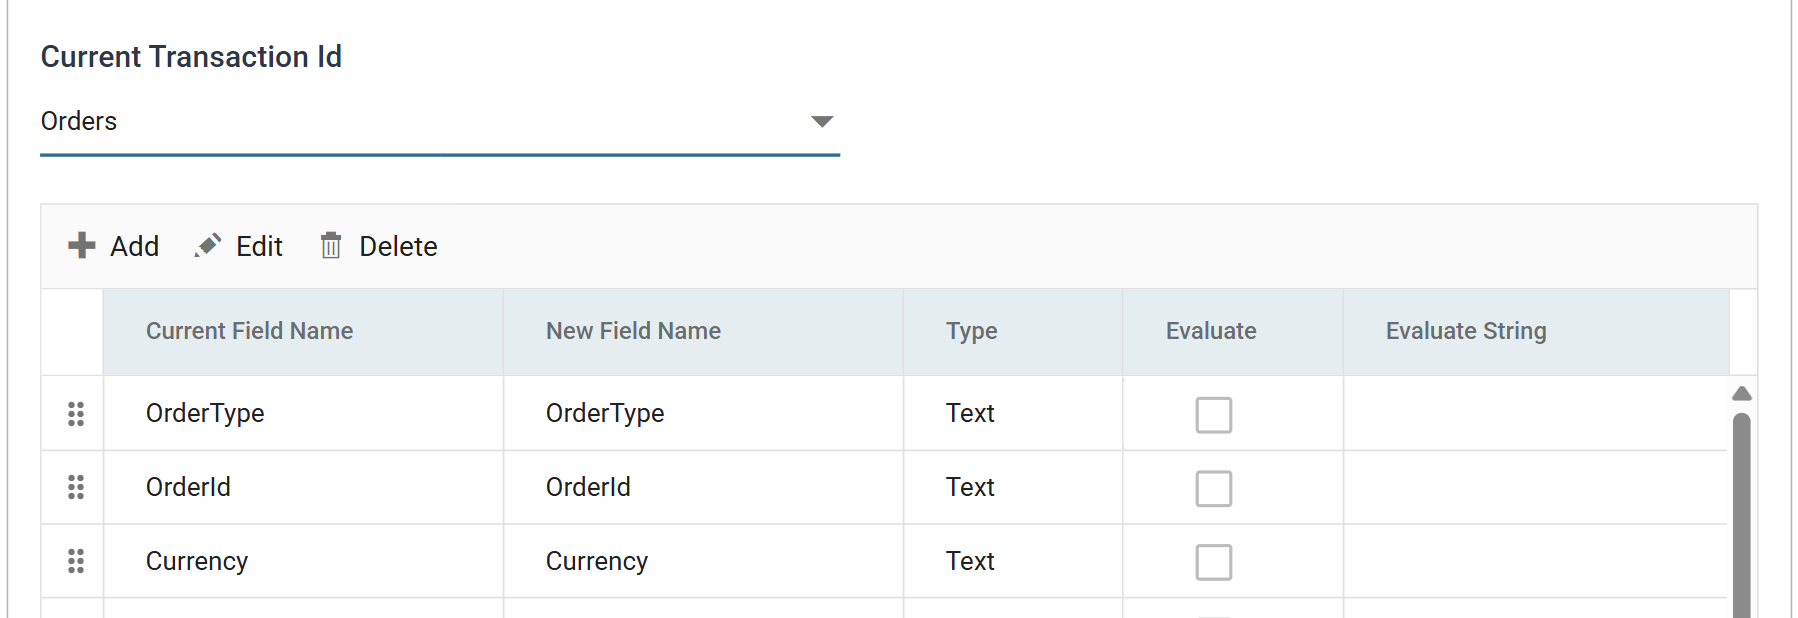Open the Current Transaction Id dropdown arrow
Viewport: 1798px width, 618px height.
822,121
